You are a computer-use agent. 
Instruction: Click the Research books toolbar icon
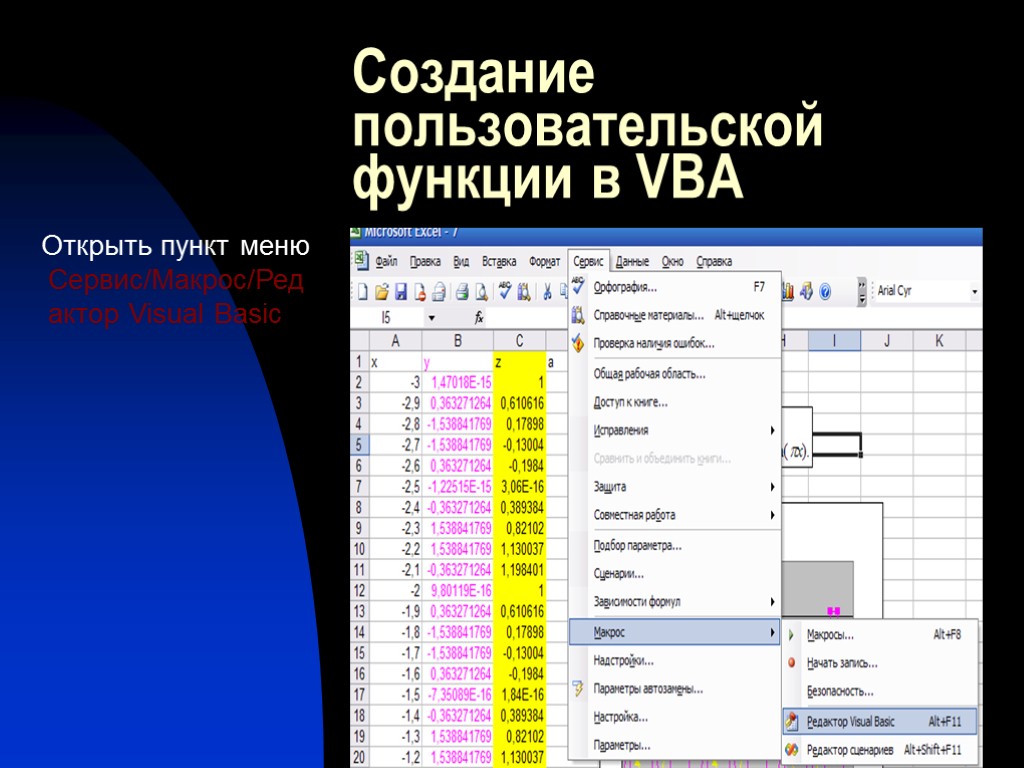(x=524, y=291)
